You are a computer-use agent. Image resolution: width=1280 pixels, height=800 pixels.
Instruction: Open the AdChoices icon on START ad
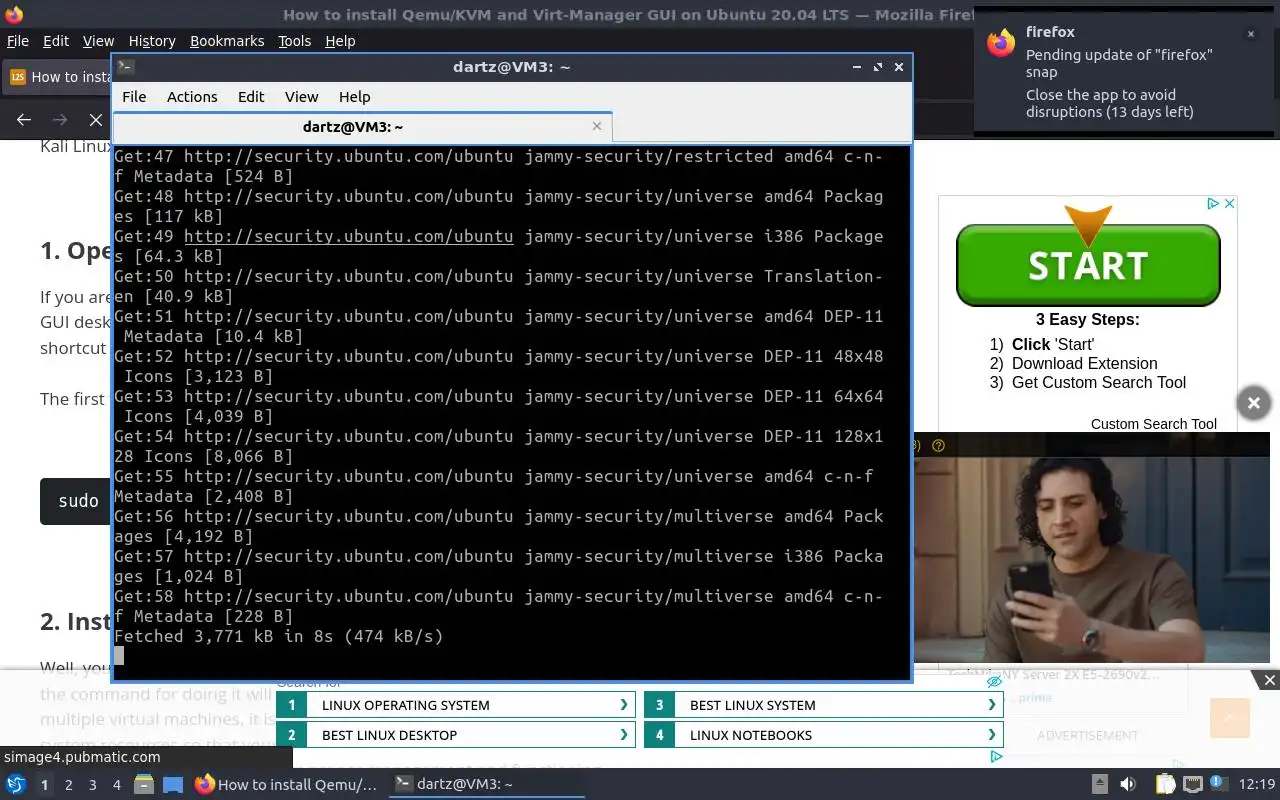[x=1212, y=203]
